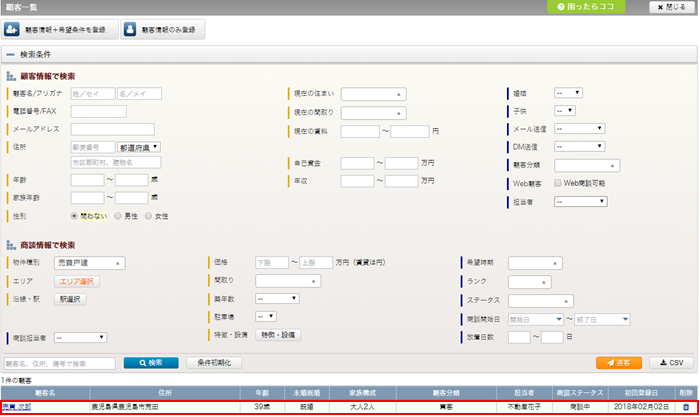Open the 担当者 dropdown
Screen dimensions: 700x417
581,202
